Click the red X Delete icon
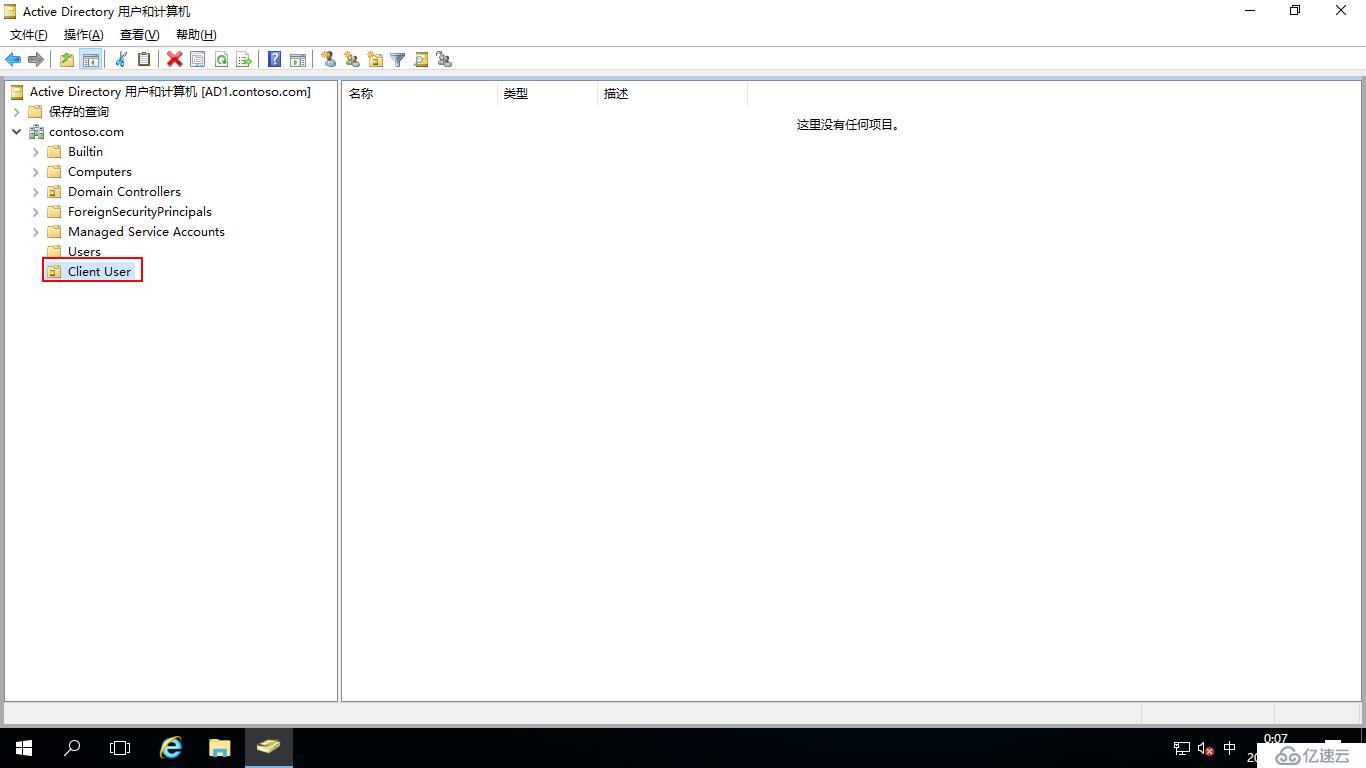Image resolution: width=1366 pixels, height=768 pixels. pyautogui.click(x=174, y=60)
